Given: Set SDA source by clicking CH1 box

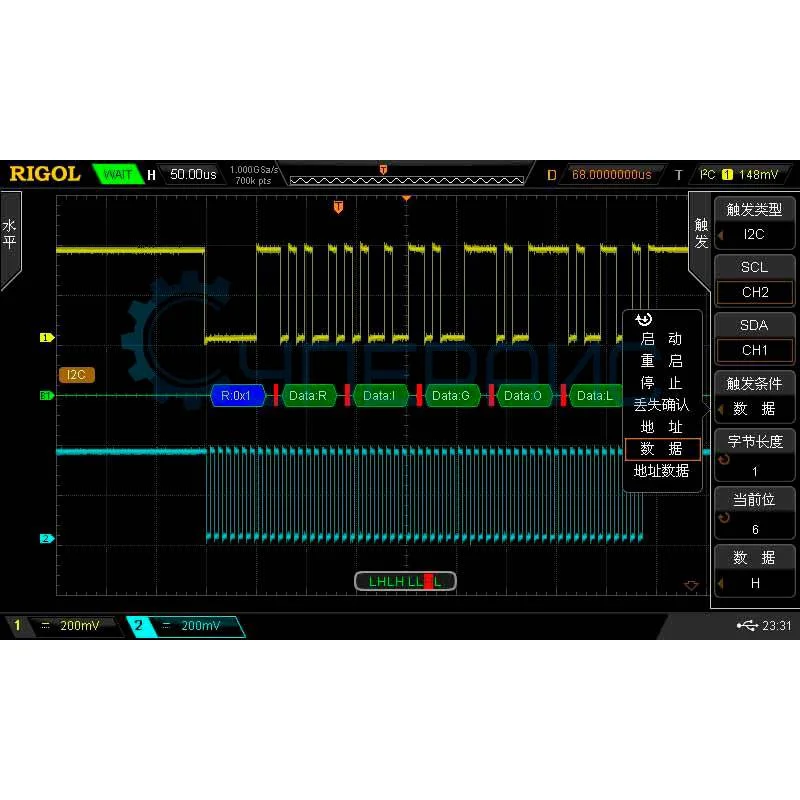Looking at the screenshot, I should [754, 350].
